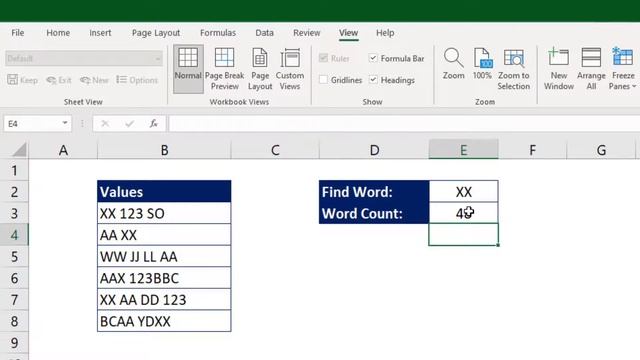Select row 3 header
This screenshot has width=640, height=360.
click(14, 213)
